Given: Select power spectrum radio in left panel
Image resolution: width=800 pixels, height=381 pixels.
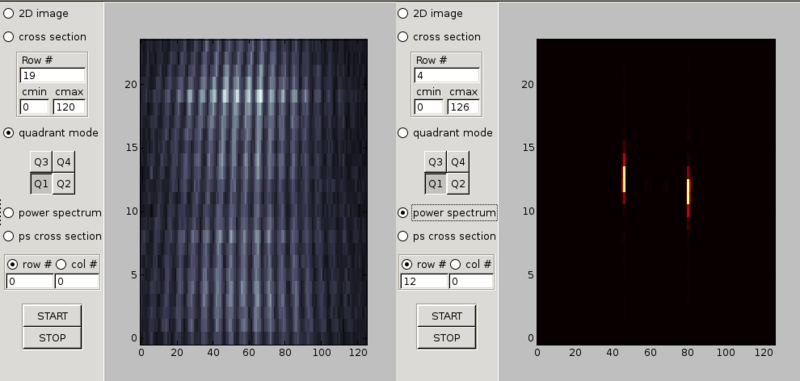Looking at the screenshot, I should pyautogui.click(x=9, y=213).
